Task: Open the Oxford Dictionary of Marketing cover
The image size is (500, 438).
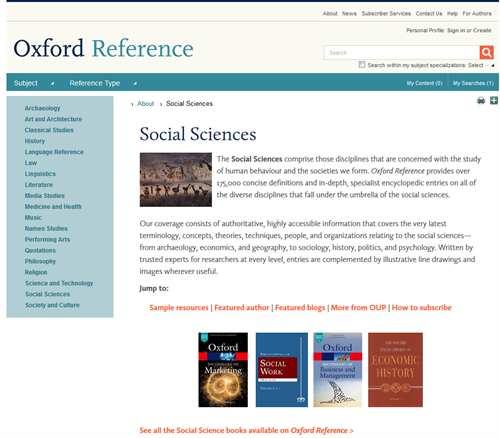Action: pyautogui.click(x=223, y=370)
